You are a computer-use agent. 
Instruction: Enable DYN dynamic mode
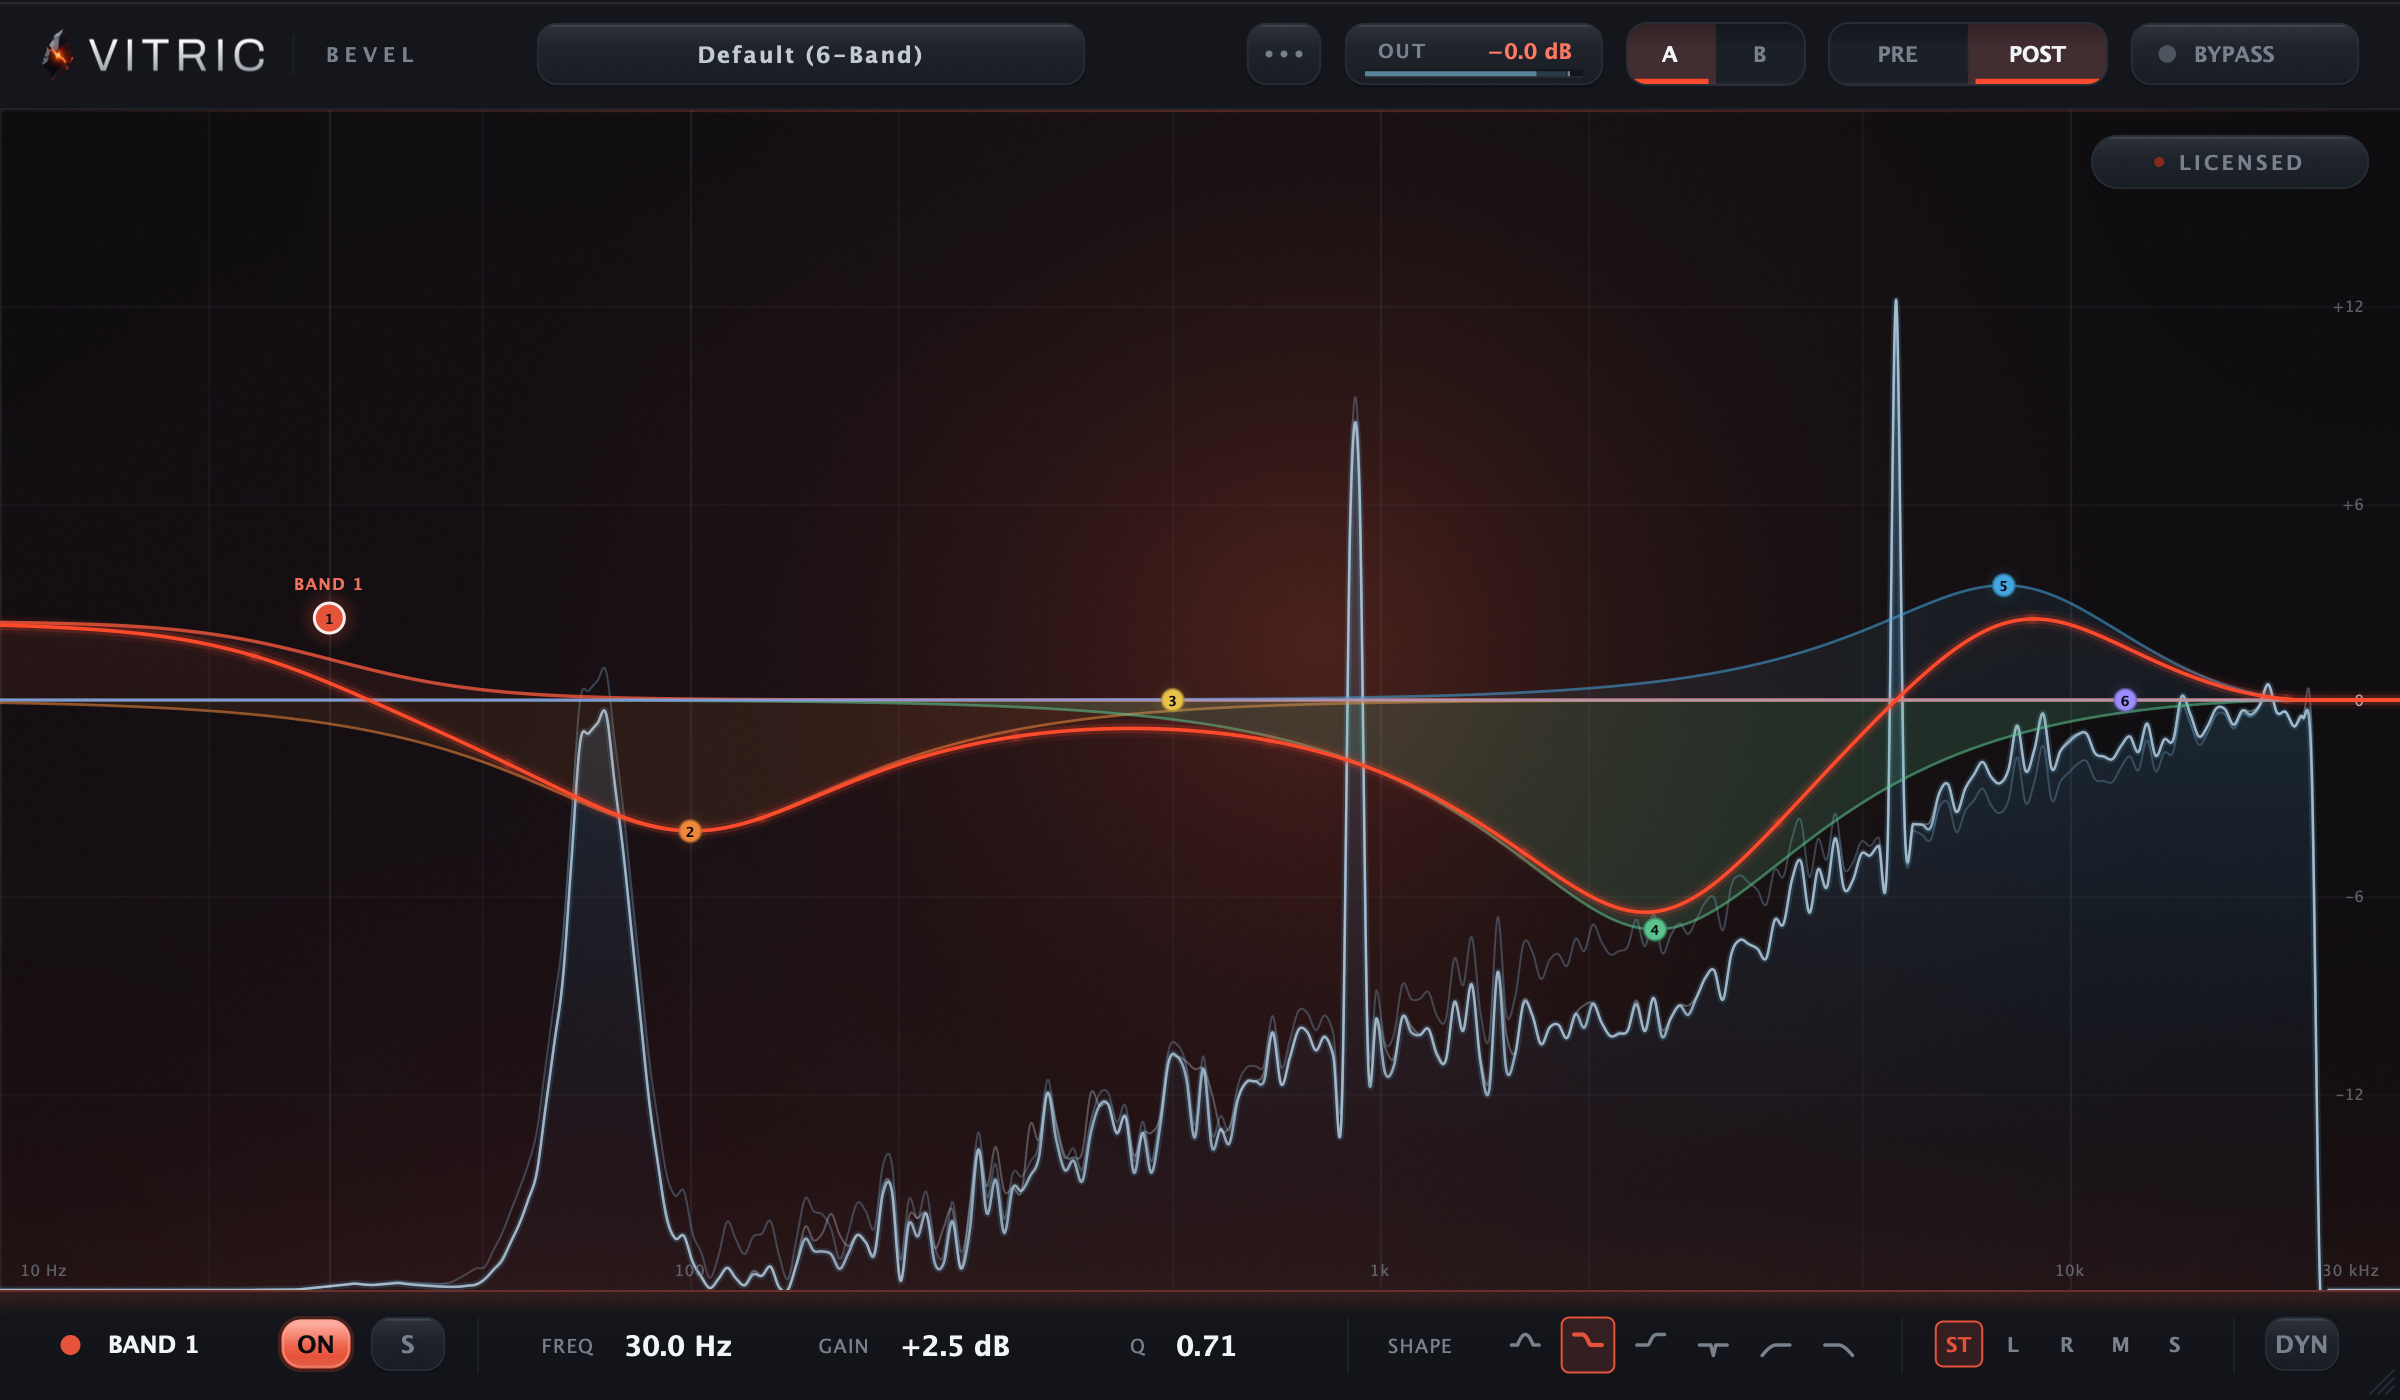tap(2301, 1344)
